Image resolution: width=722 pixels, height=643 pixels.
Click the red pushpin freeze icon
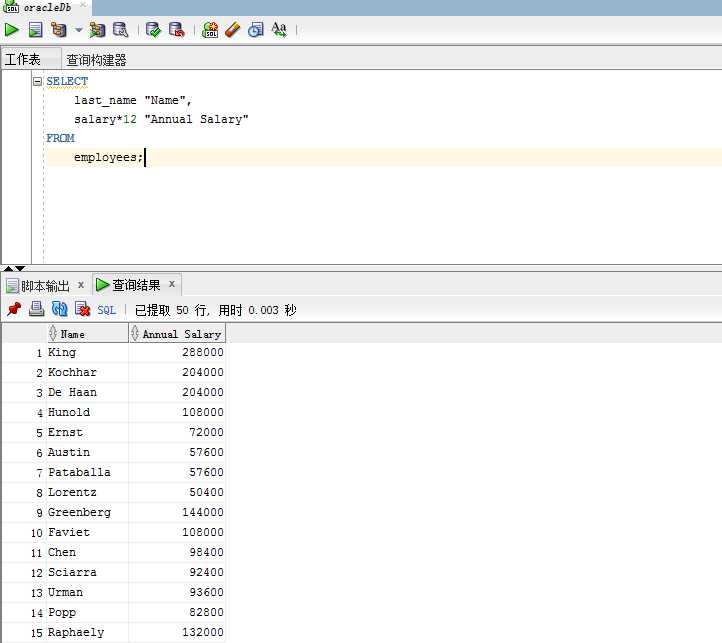pos(14,309)
